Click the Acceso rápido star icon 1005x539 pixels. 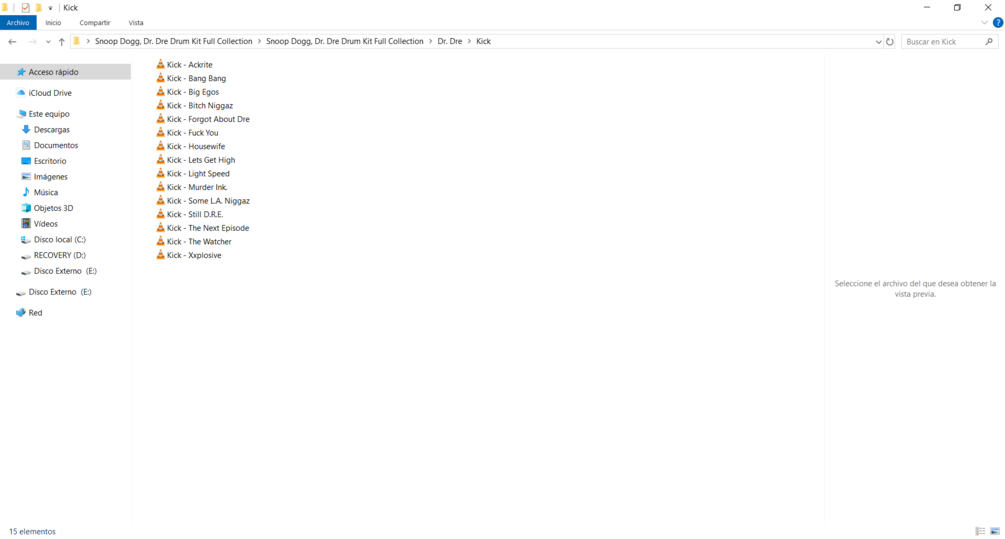21,72
